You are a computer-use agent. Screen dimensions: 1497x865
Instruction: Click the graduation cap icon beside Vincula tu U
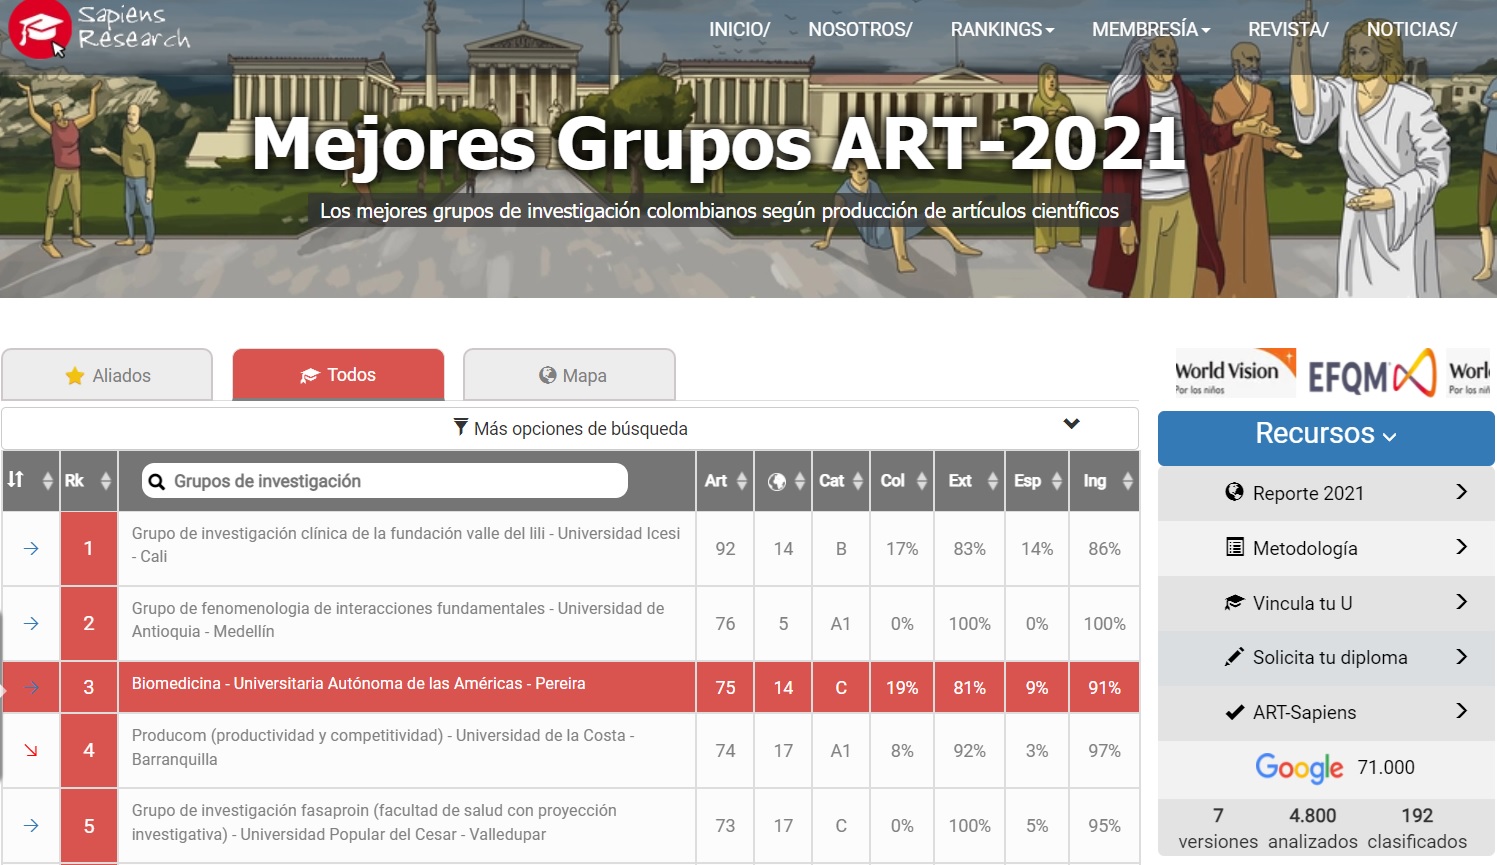click(x=1235, y=602)
